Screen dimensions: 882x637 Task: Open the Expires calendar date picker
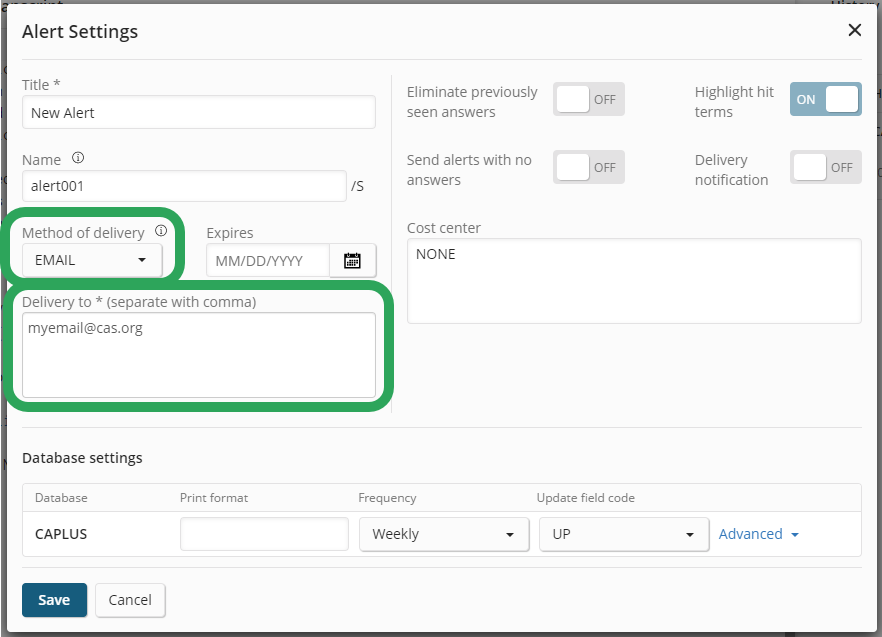pos(352,261)
